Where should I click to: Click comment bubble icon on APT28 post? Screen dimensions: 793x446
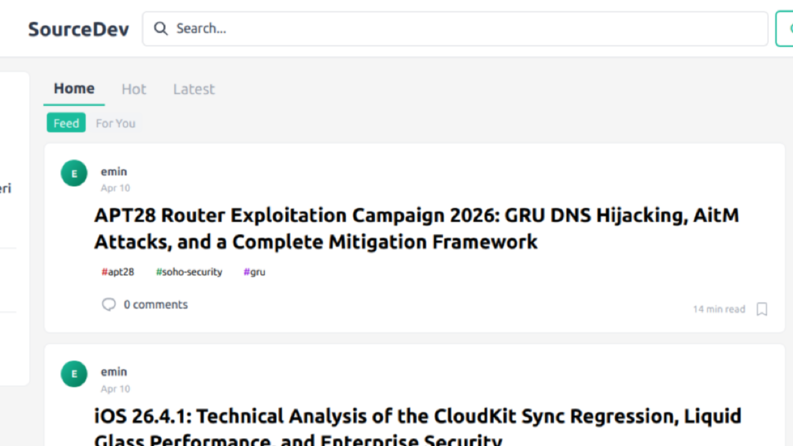click(109, 304)
